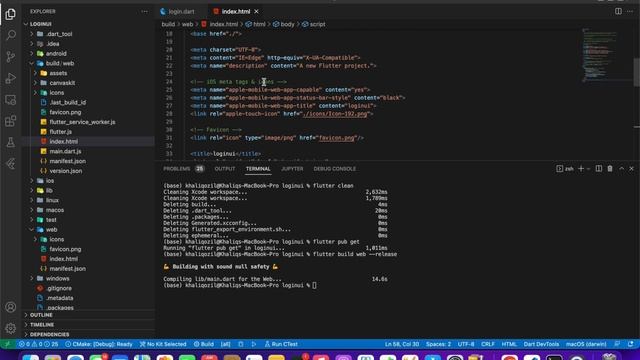Open the launch profile dropdown arrow

coord(588,169)
